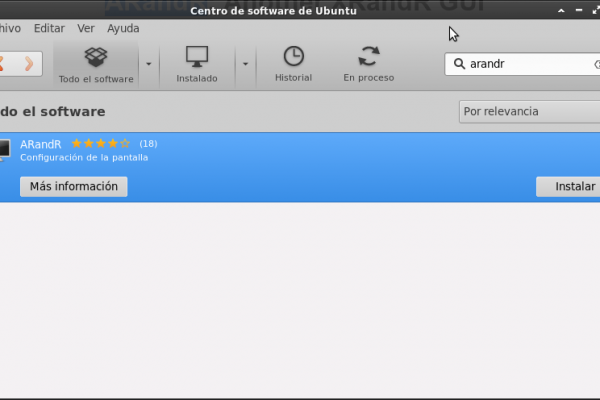Focus search field containing arandr
This screenshot has width=600, height=400.
coord(522,64)
